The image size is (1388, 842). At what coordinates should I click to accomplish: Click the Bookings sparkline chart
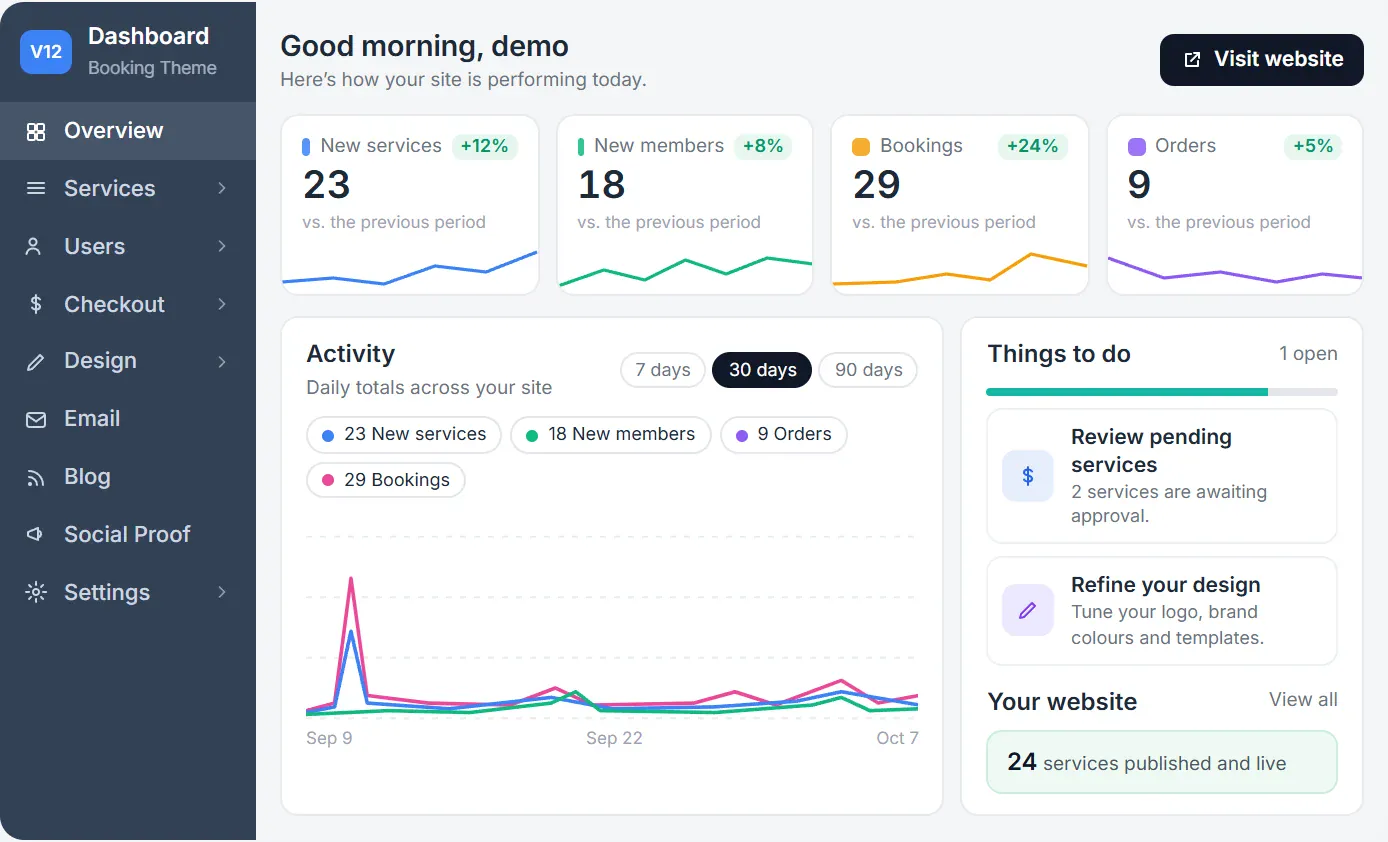pos(960,269)
